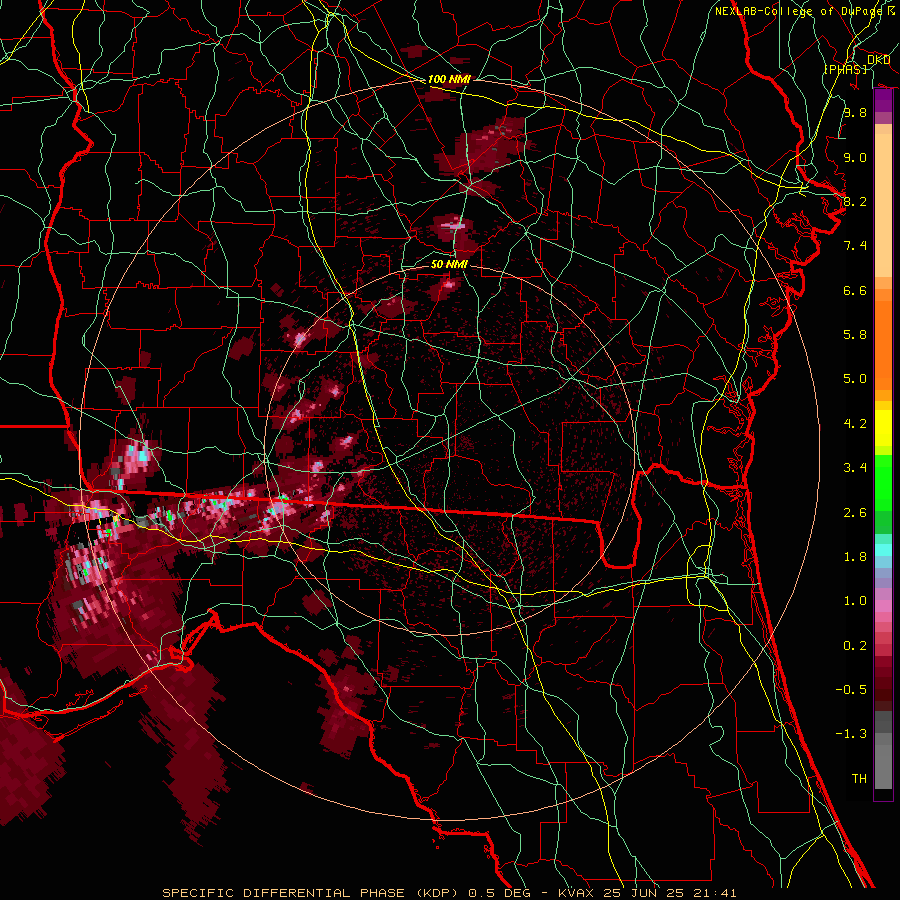The image size is (900, 900).
Task: Pick the pink color bar segment
Action: pos(883,606)
